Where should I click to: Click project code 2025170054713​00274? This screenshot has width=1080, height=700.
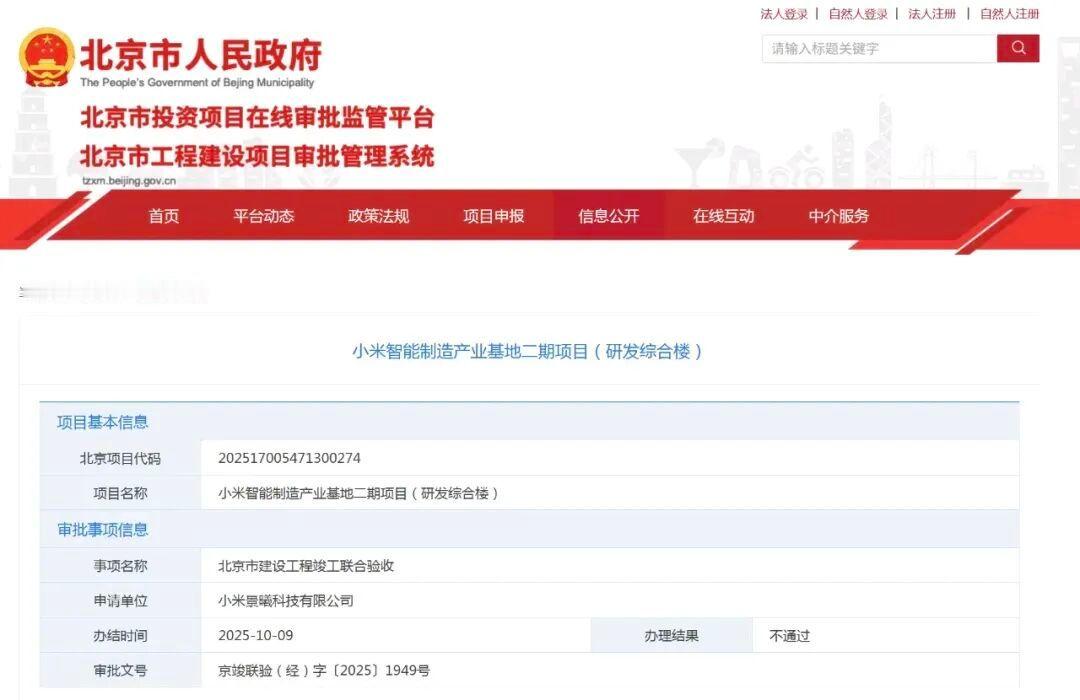[289, 458]
